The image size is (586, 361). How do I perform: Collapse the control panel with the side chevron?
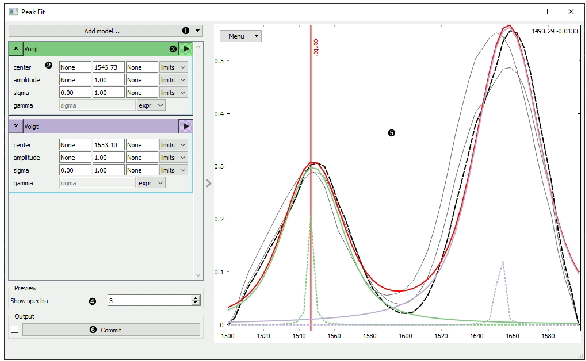click(x=209, y=183)
